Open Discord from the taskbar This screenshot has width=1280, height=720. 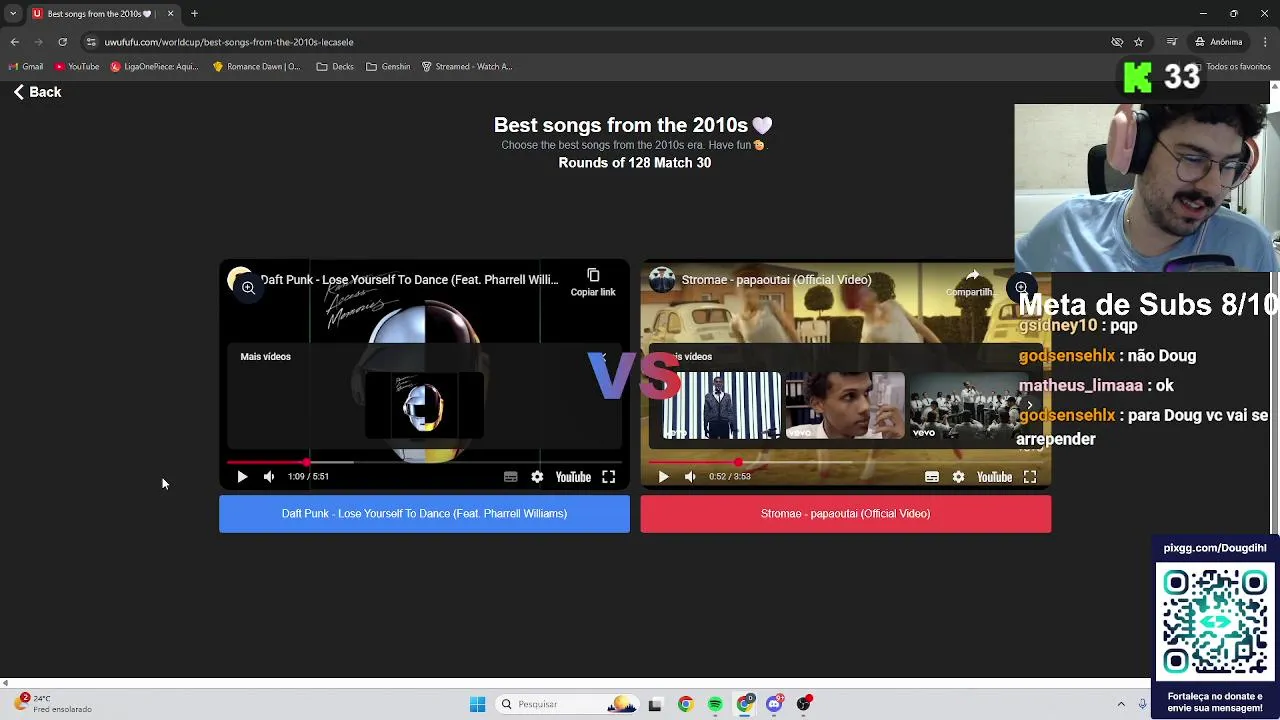[x=774, y=704]
